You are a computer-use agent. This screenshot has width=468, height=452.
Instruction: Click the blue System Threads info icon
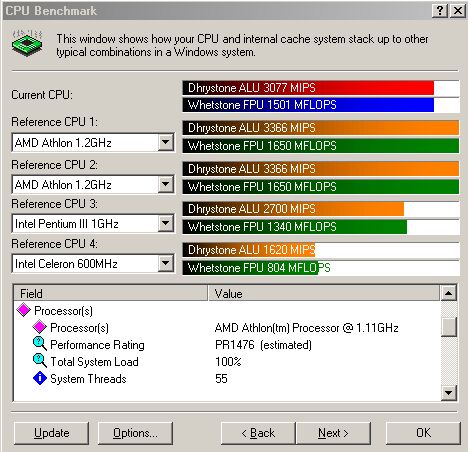40,378
